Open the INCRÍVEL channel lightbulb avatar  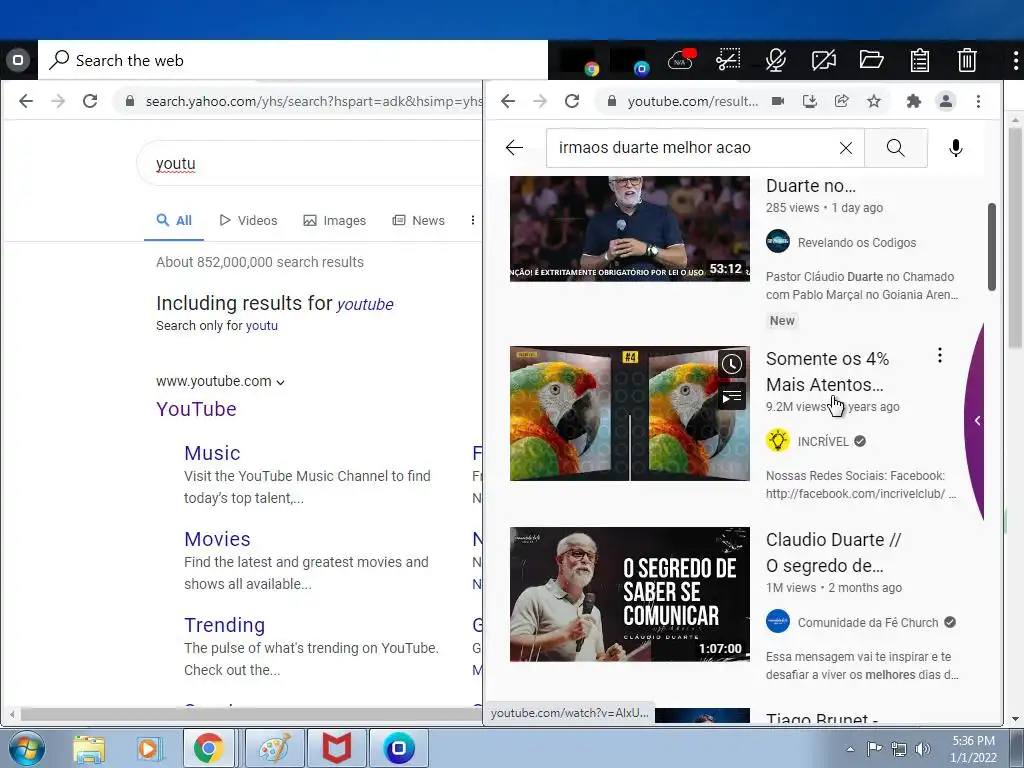778,440
